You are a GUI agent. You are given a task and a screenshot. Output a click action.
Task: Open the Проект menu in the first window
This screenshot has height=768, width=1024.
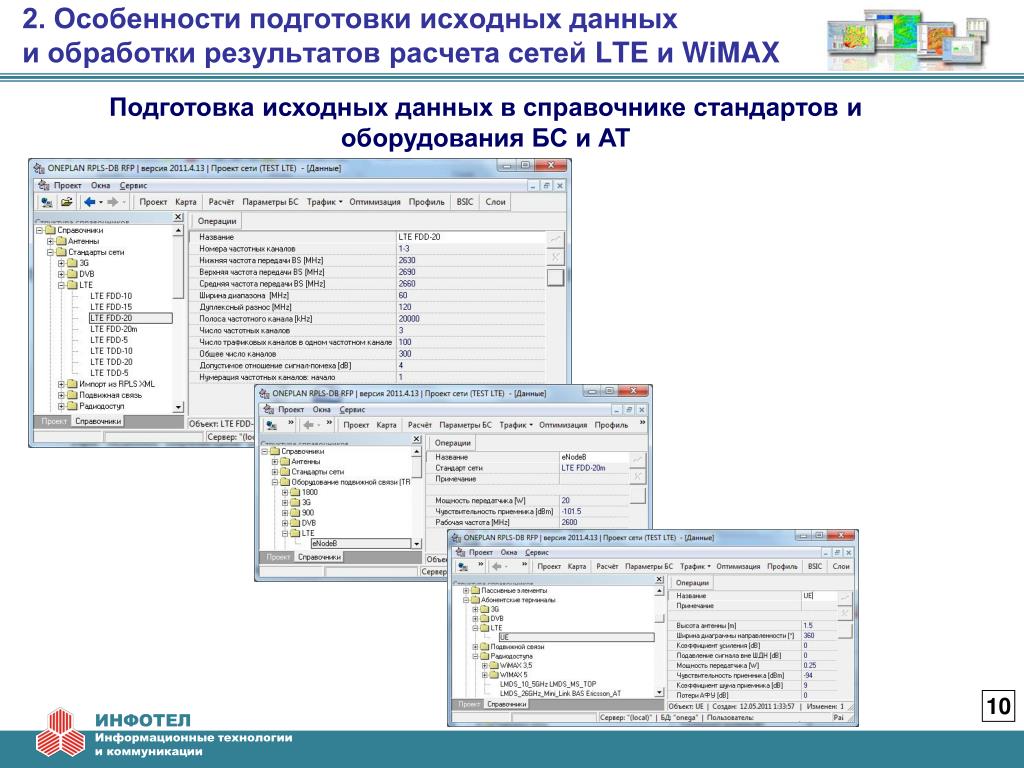click(67, 185)
